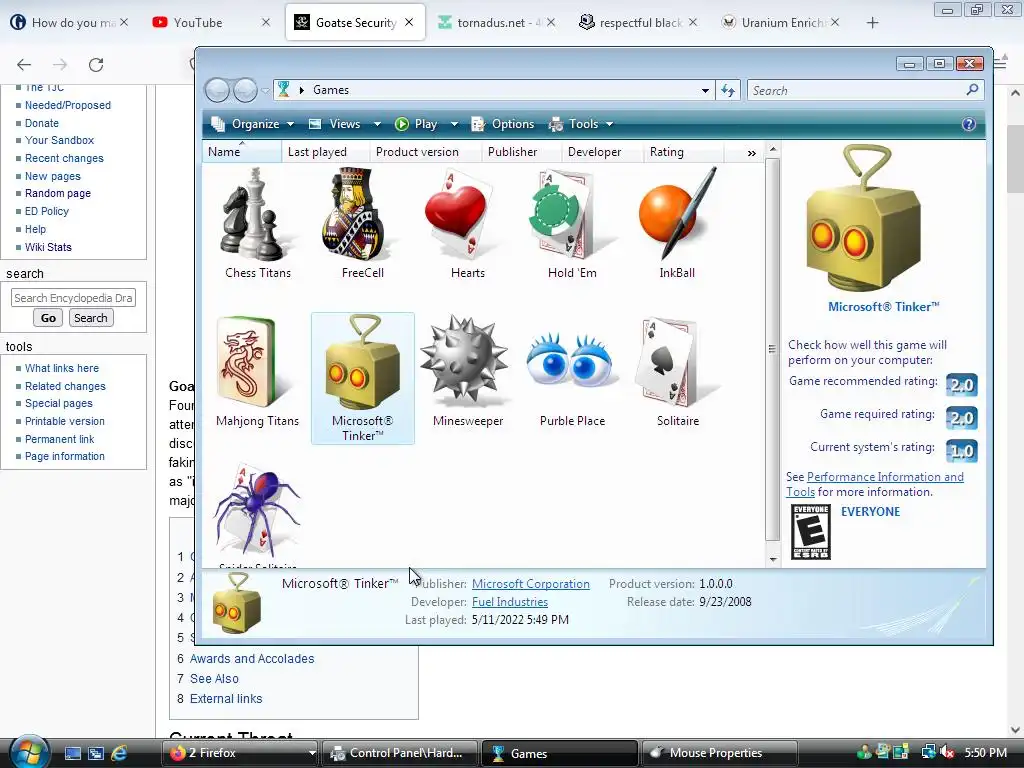
Task: Open the Special pages tools link
Action: tap(58, 404)
